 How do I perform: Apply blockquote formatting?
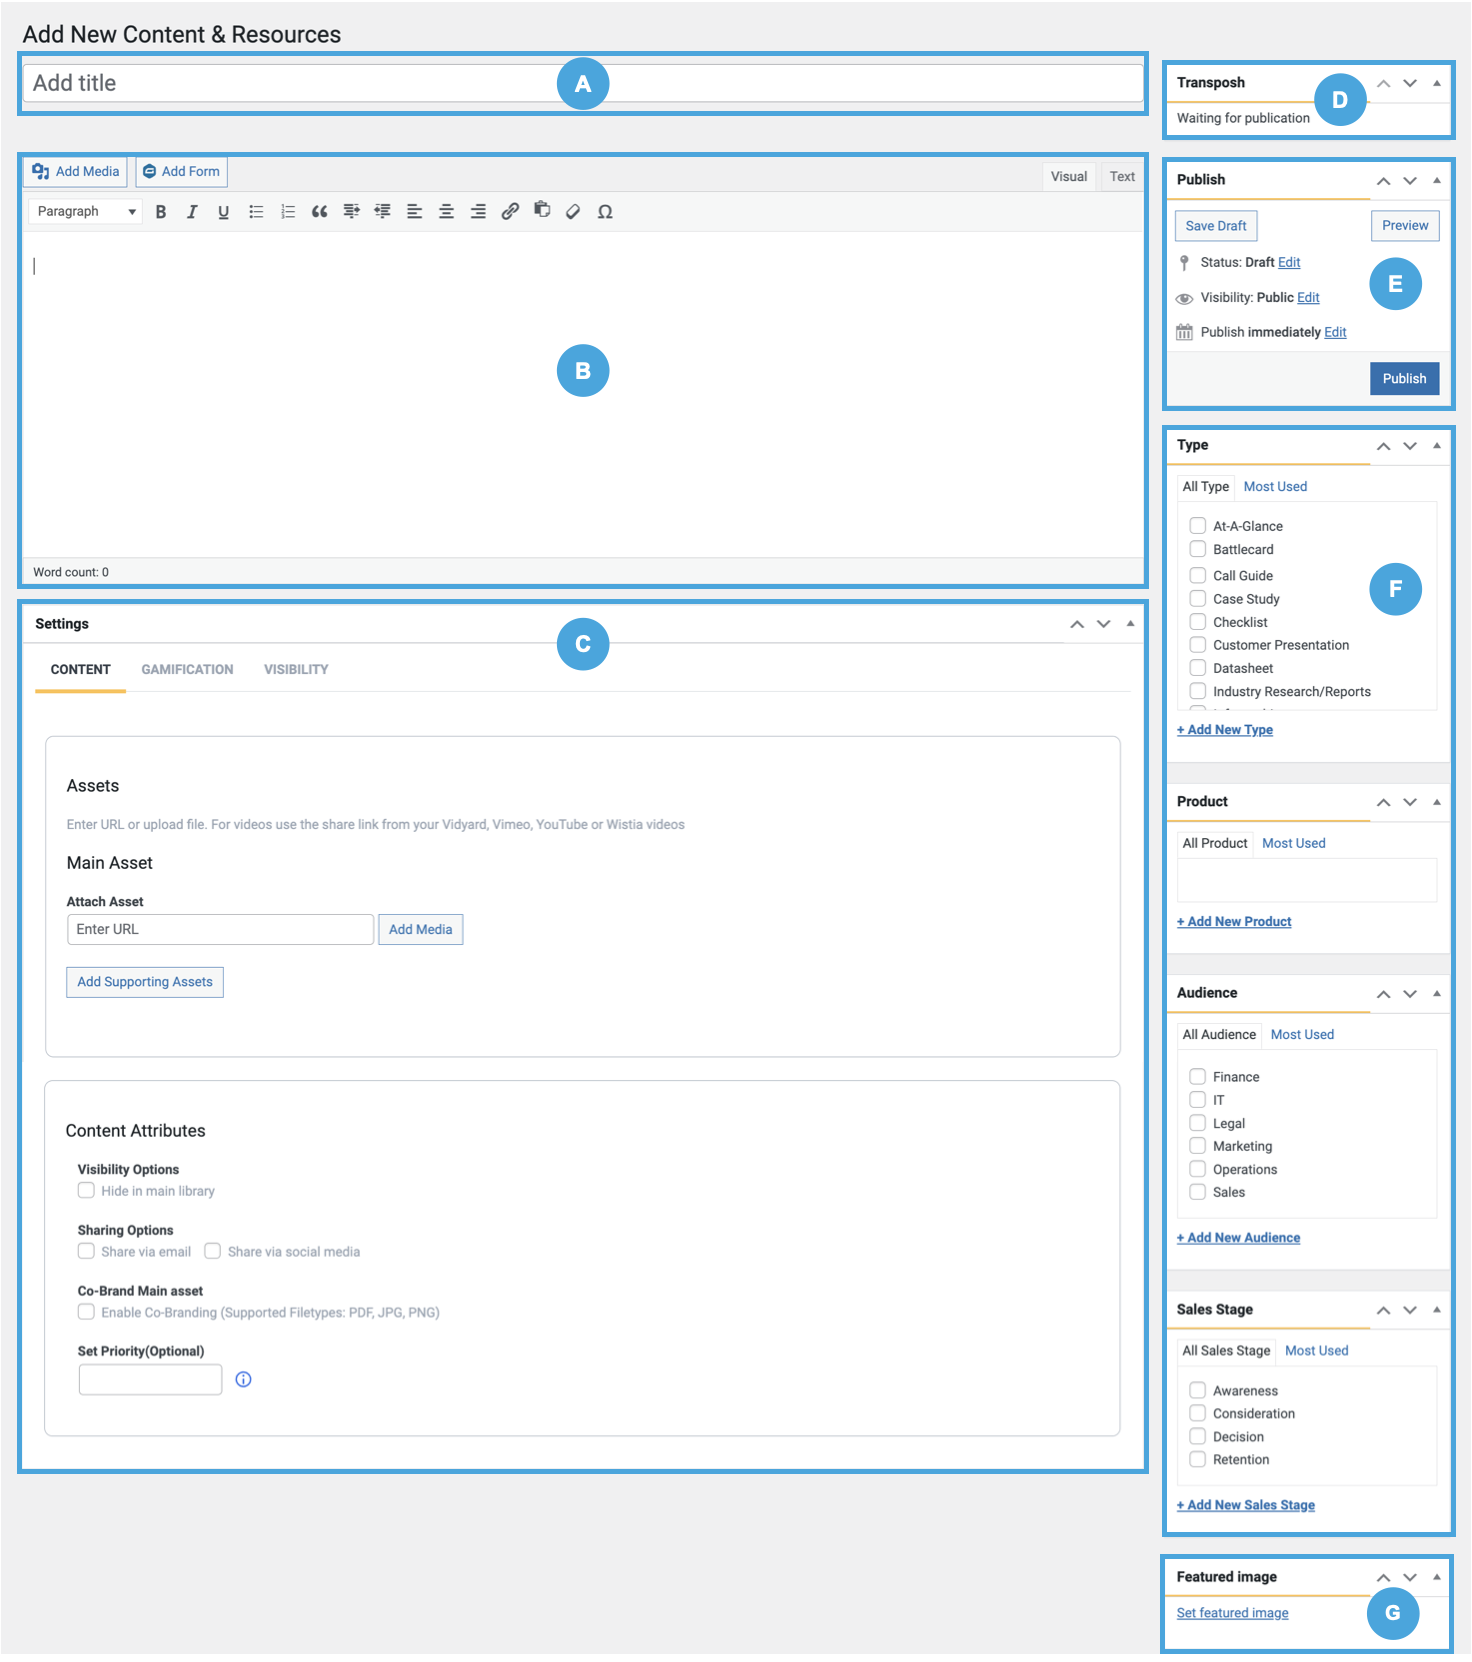pos(319,211)
